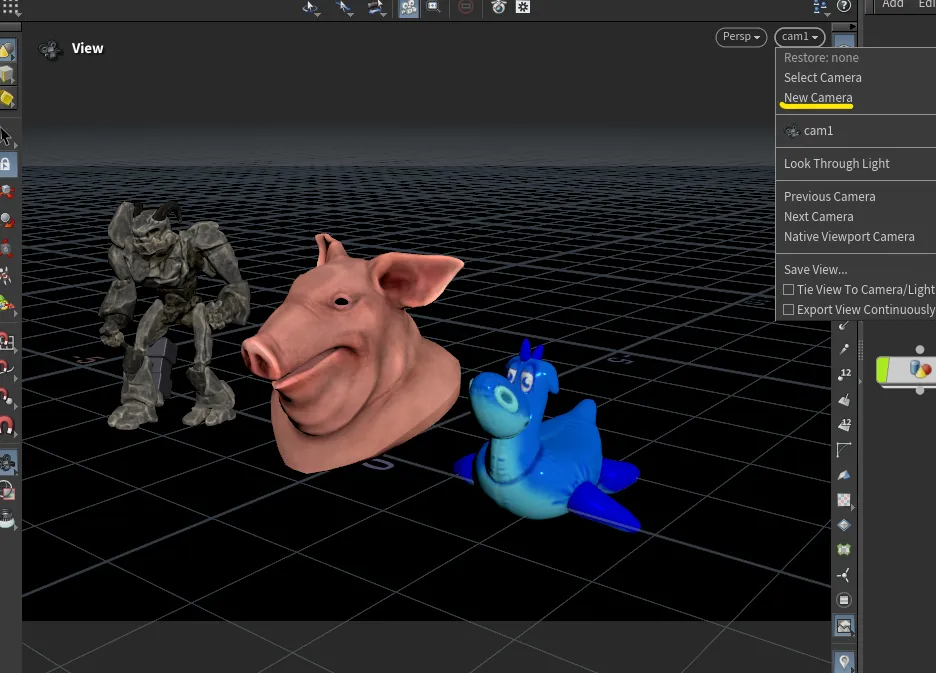Click the View camera icon in viewport
The image size is (936, 673).
click(x=51, y=50)
